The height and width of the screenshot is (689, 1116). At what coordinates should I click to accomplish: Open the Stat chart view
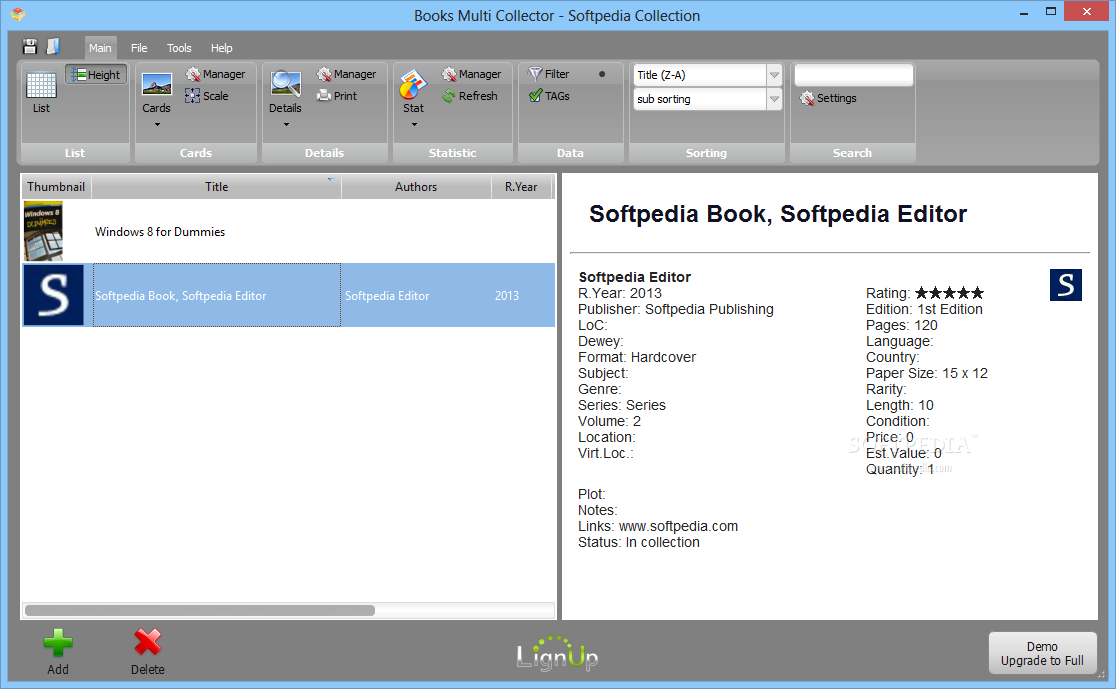pyautogui.click(x=414, y=92)
